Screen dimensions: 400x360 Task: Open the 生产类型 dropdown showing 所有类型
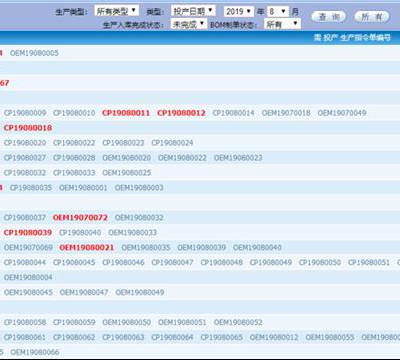[x=116, y=11]
